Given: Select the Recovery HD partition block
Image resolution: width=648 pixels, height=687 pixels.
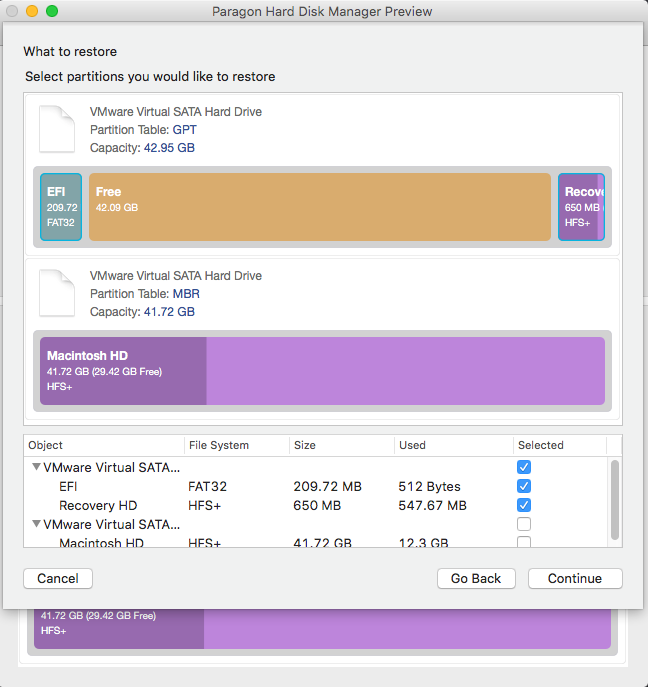Looking at the screenshot, I should pos(581,207).
